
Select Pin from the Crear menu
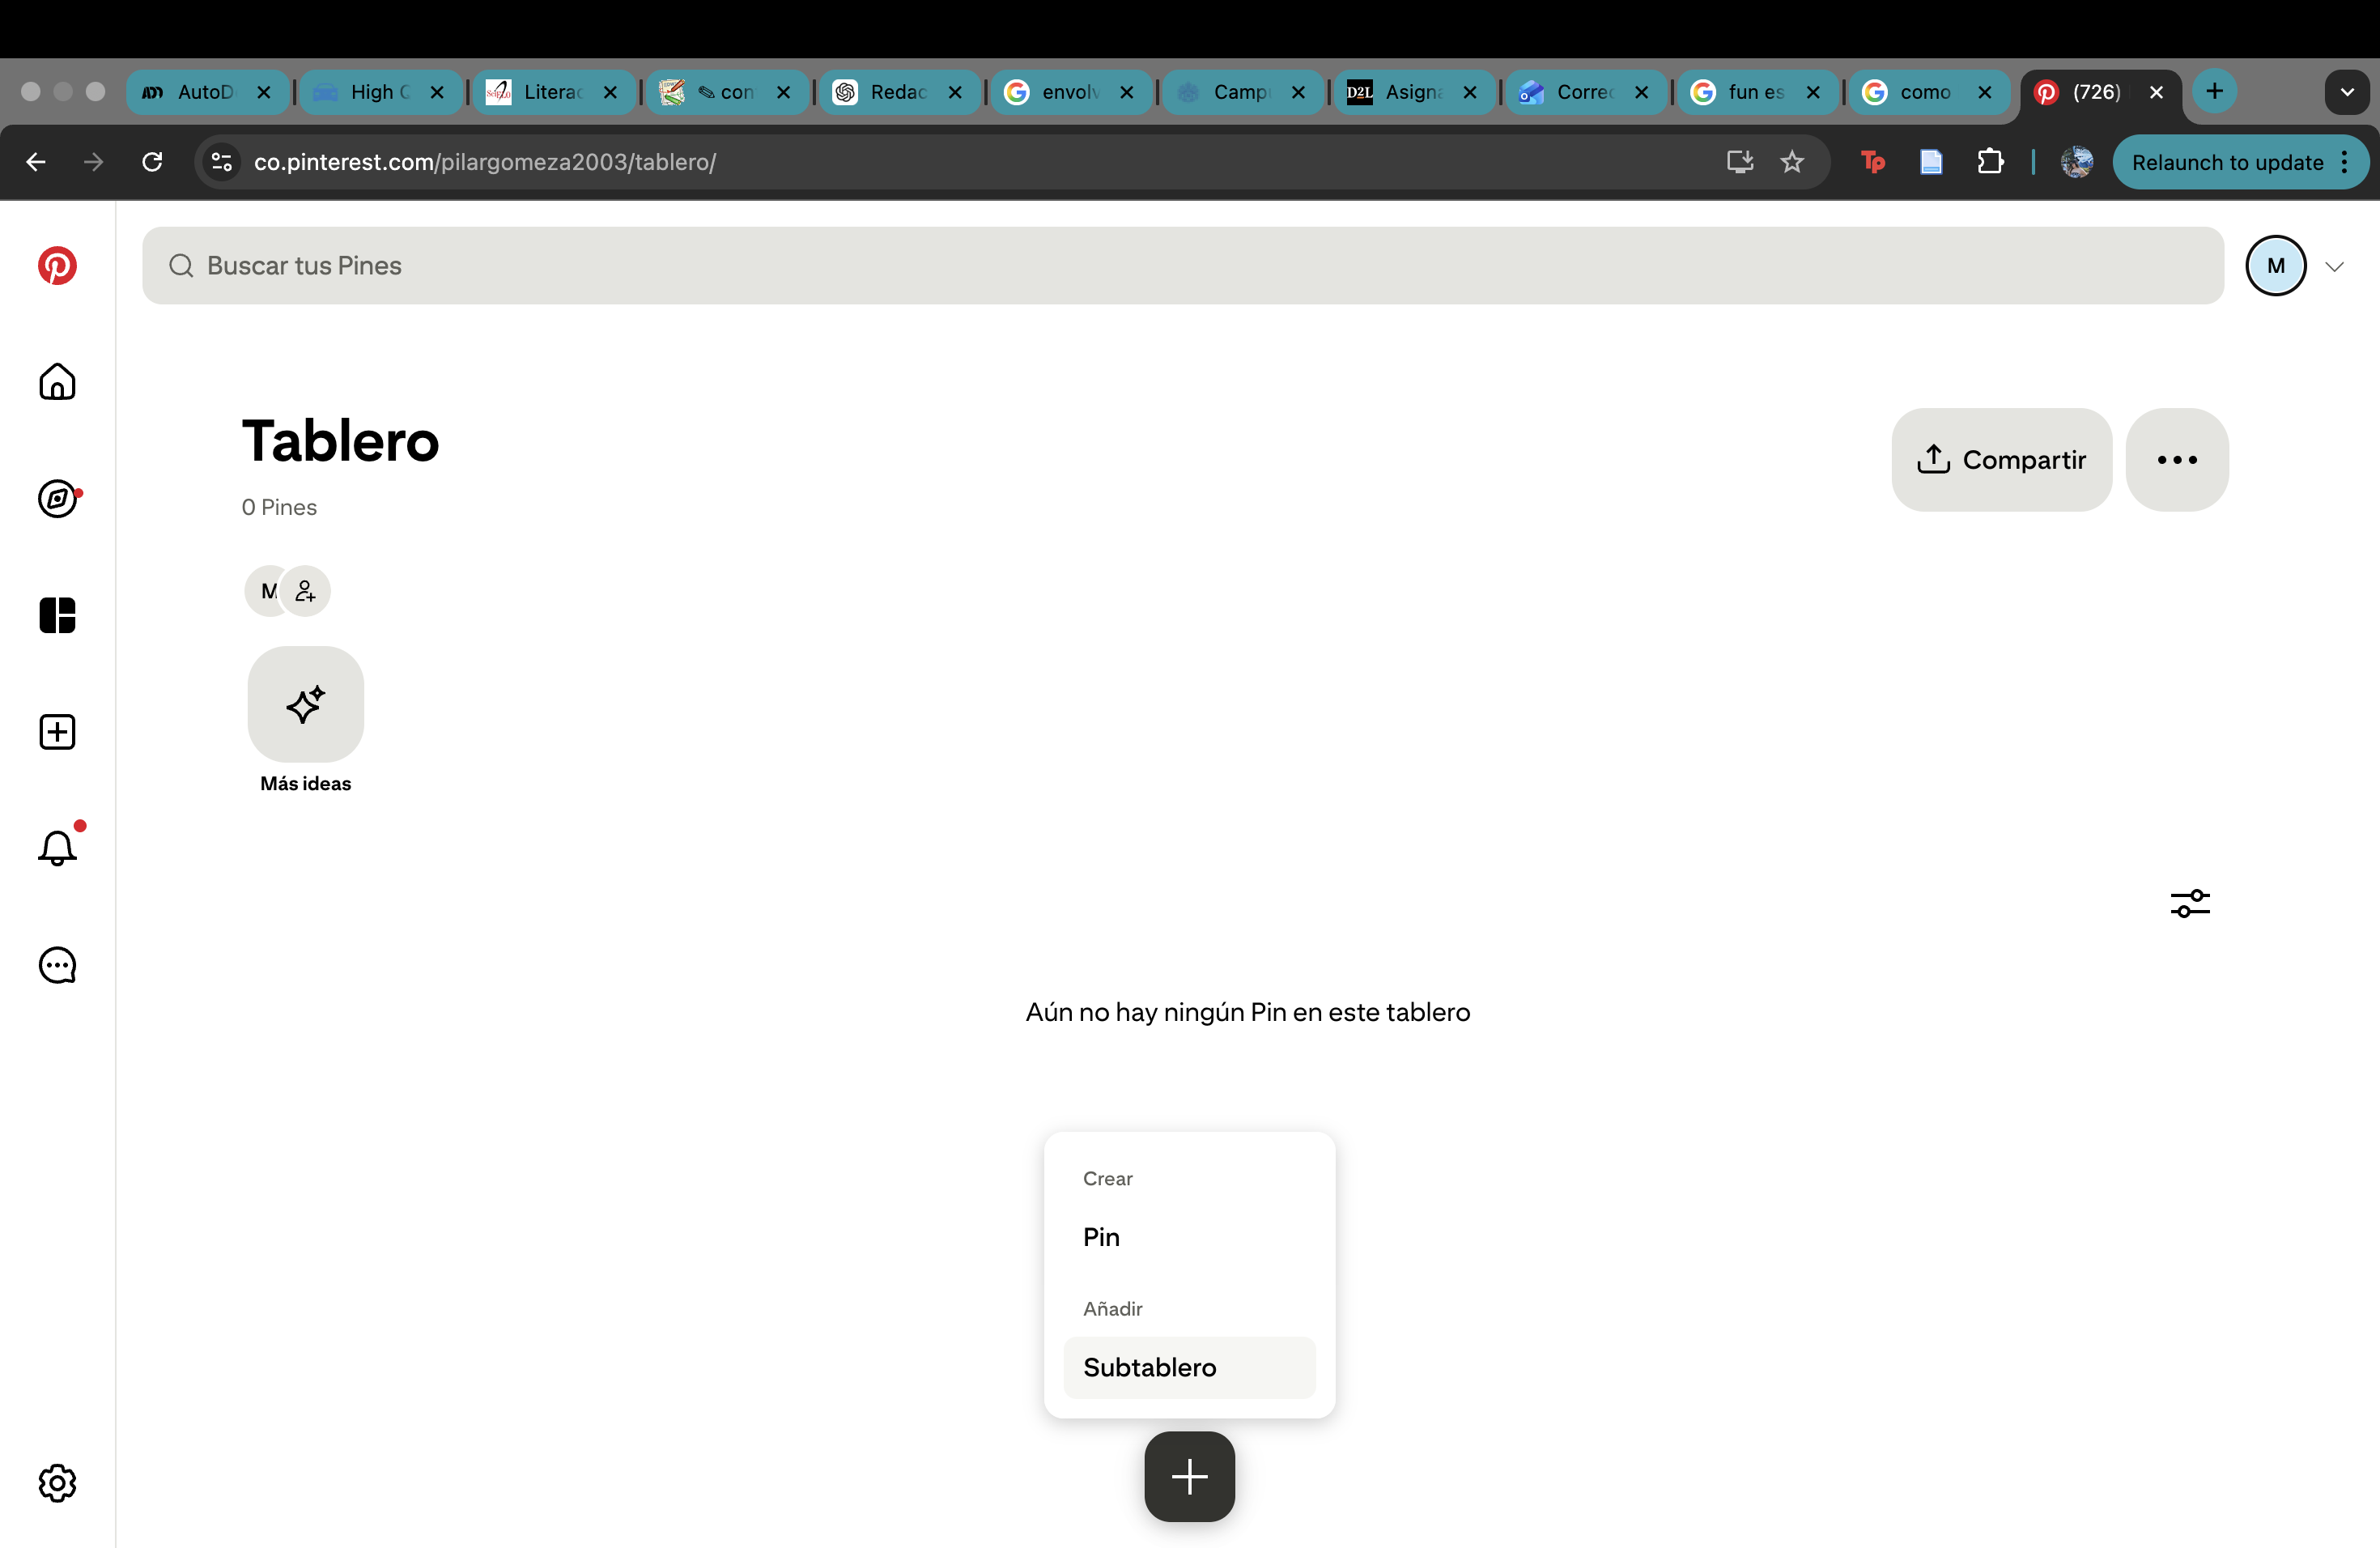(x=1101, y=1237)
